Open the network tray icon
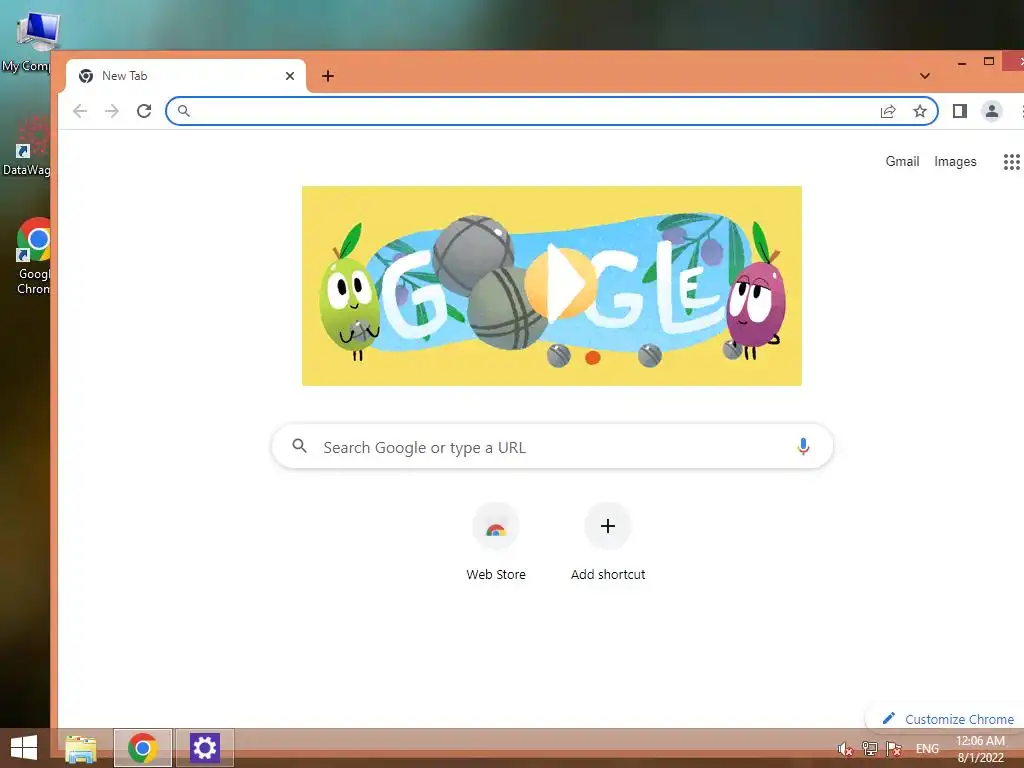The image size is (1024, 768). (x=869, y=748)
